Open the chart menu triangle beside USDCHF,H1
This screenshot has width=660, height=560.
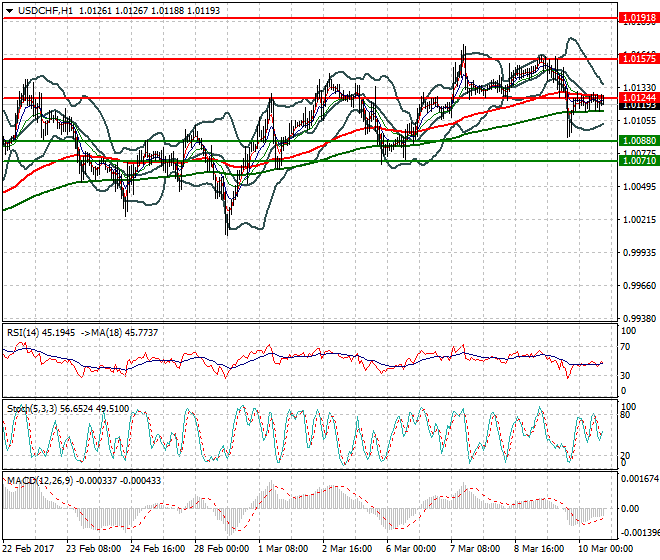tap(10, 11)
